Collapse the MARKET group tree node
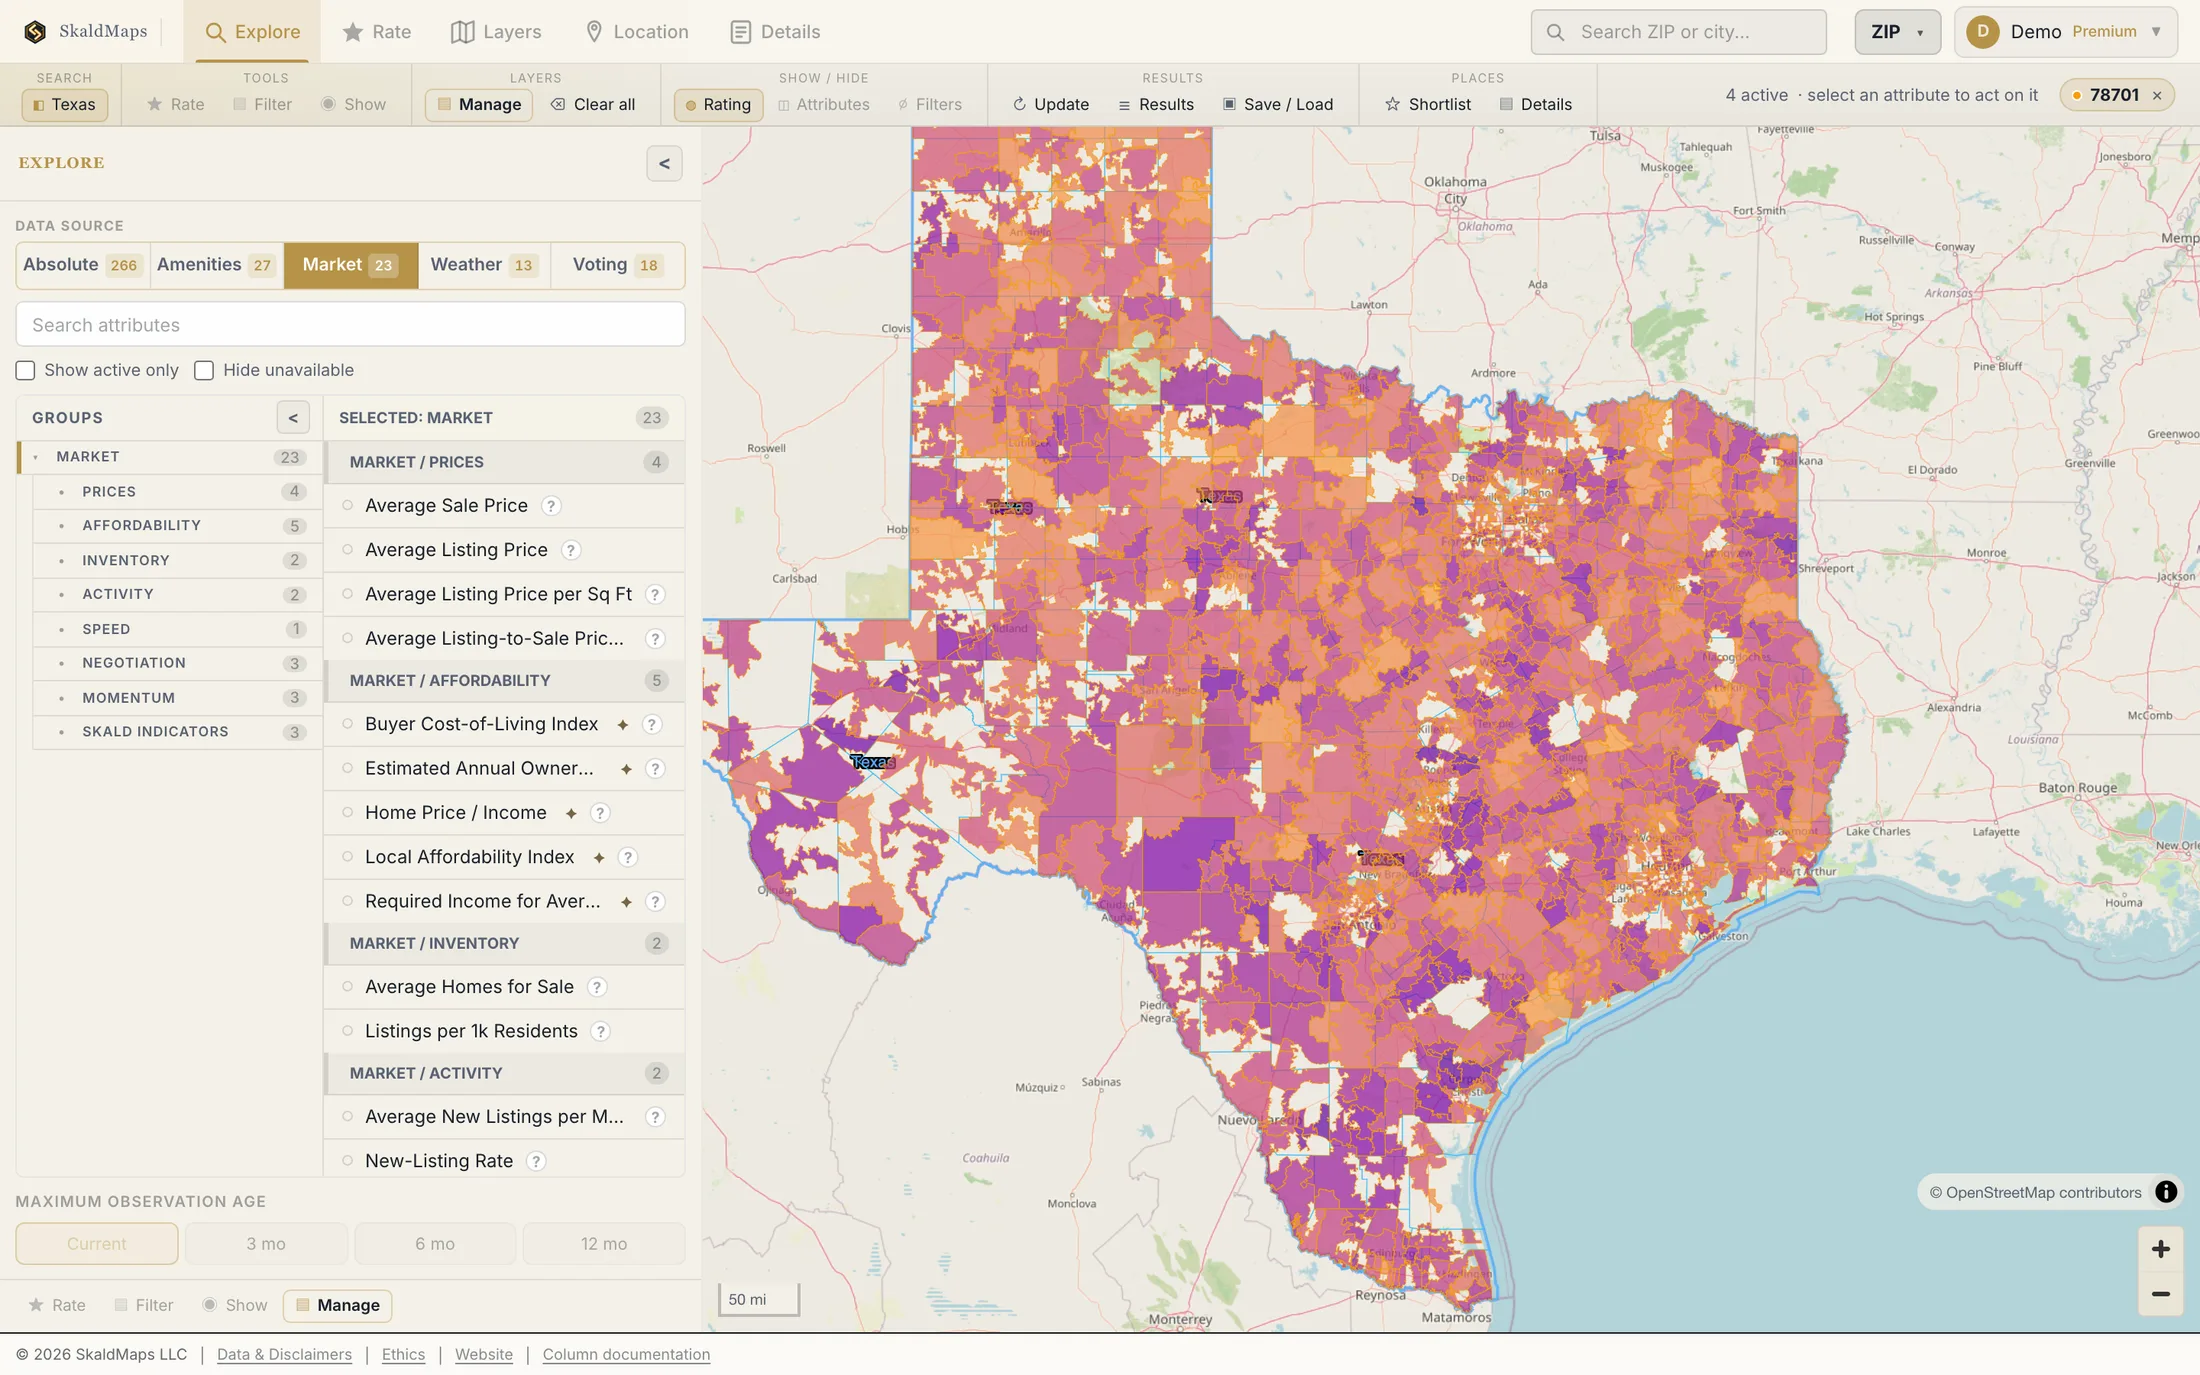The width and height of the screenshot is (2200, 1375). (36, 457)
